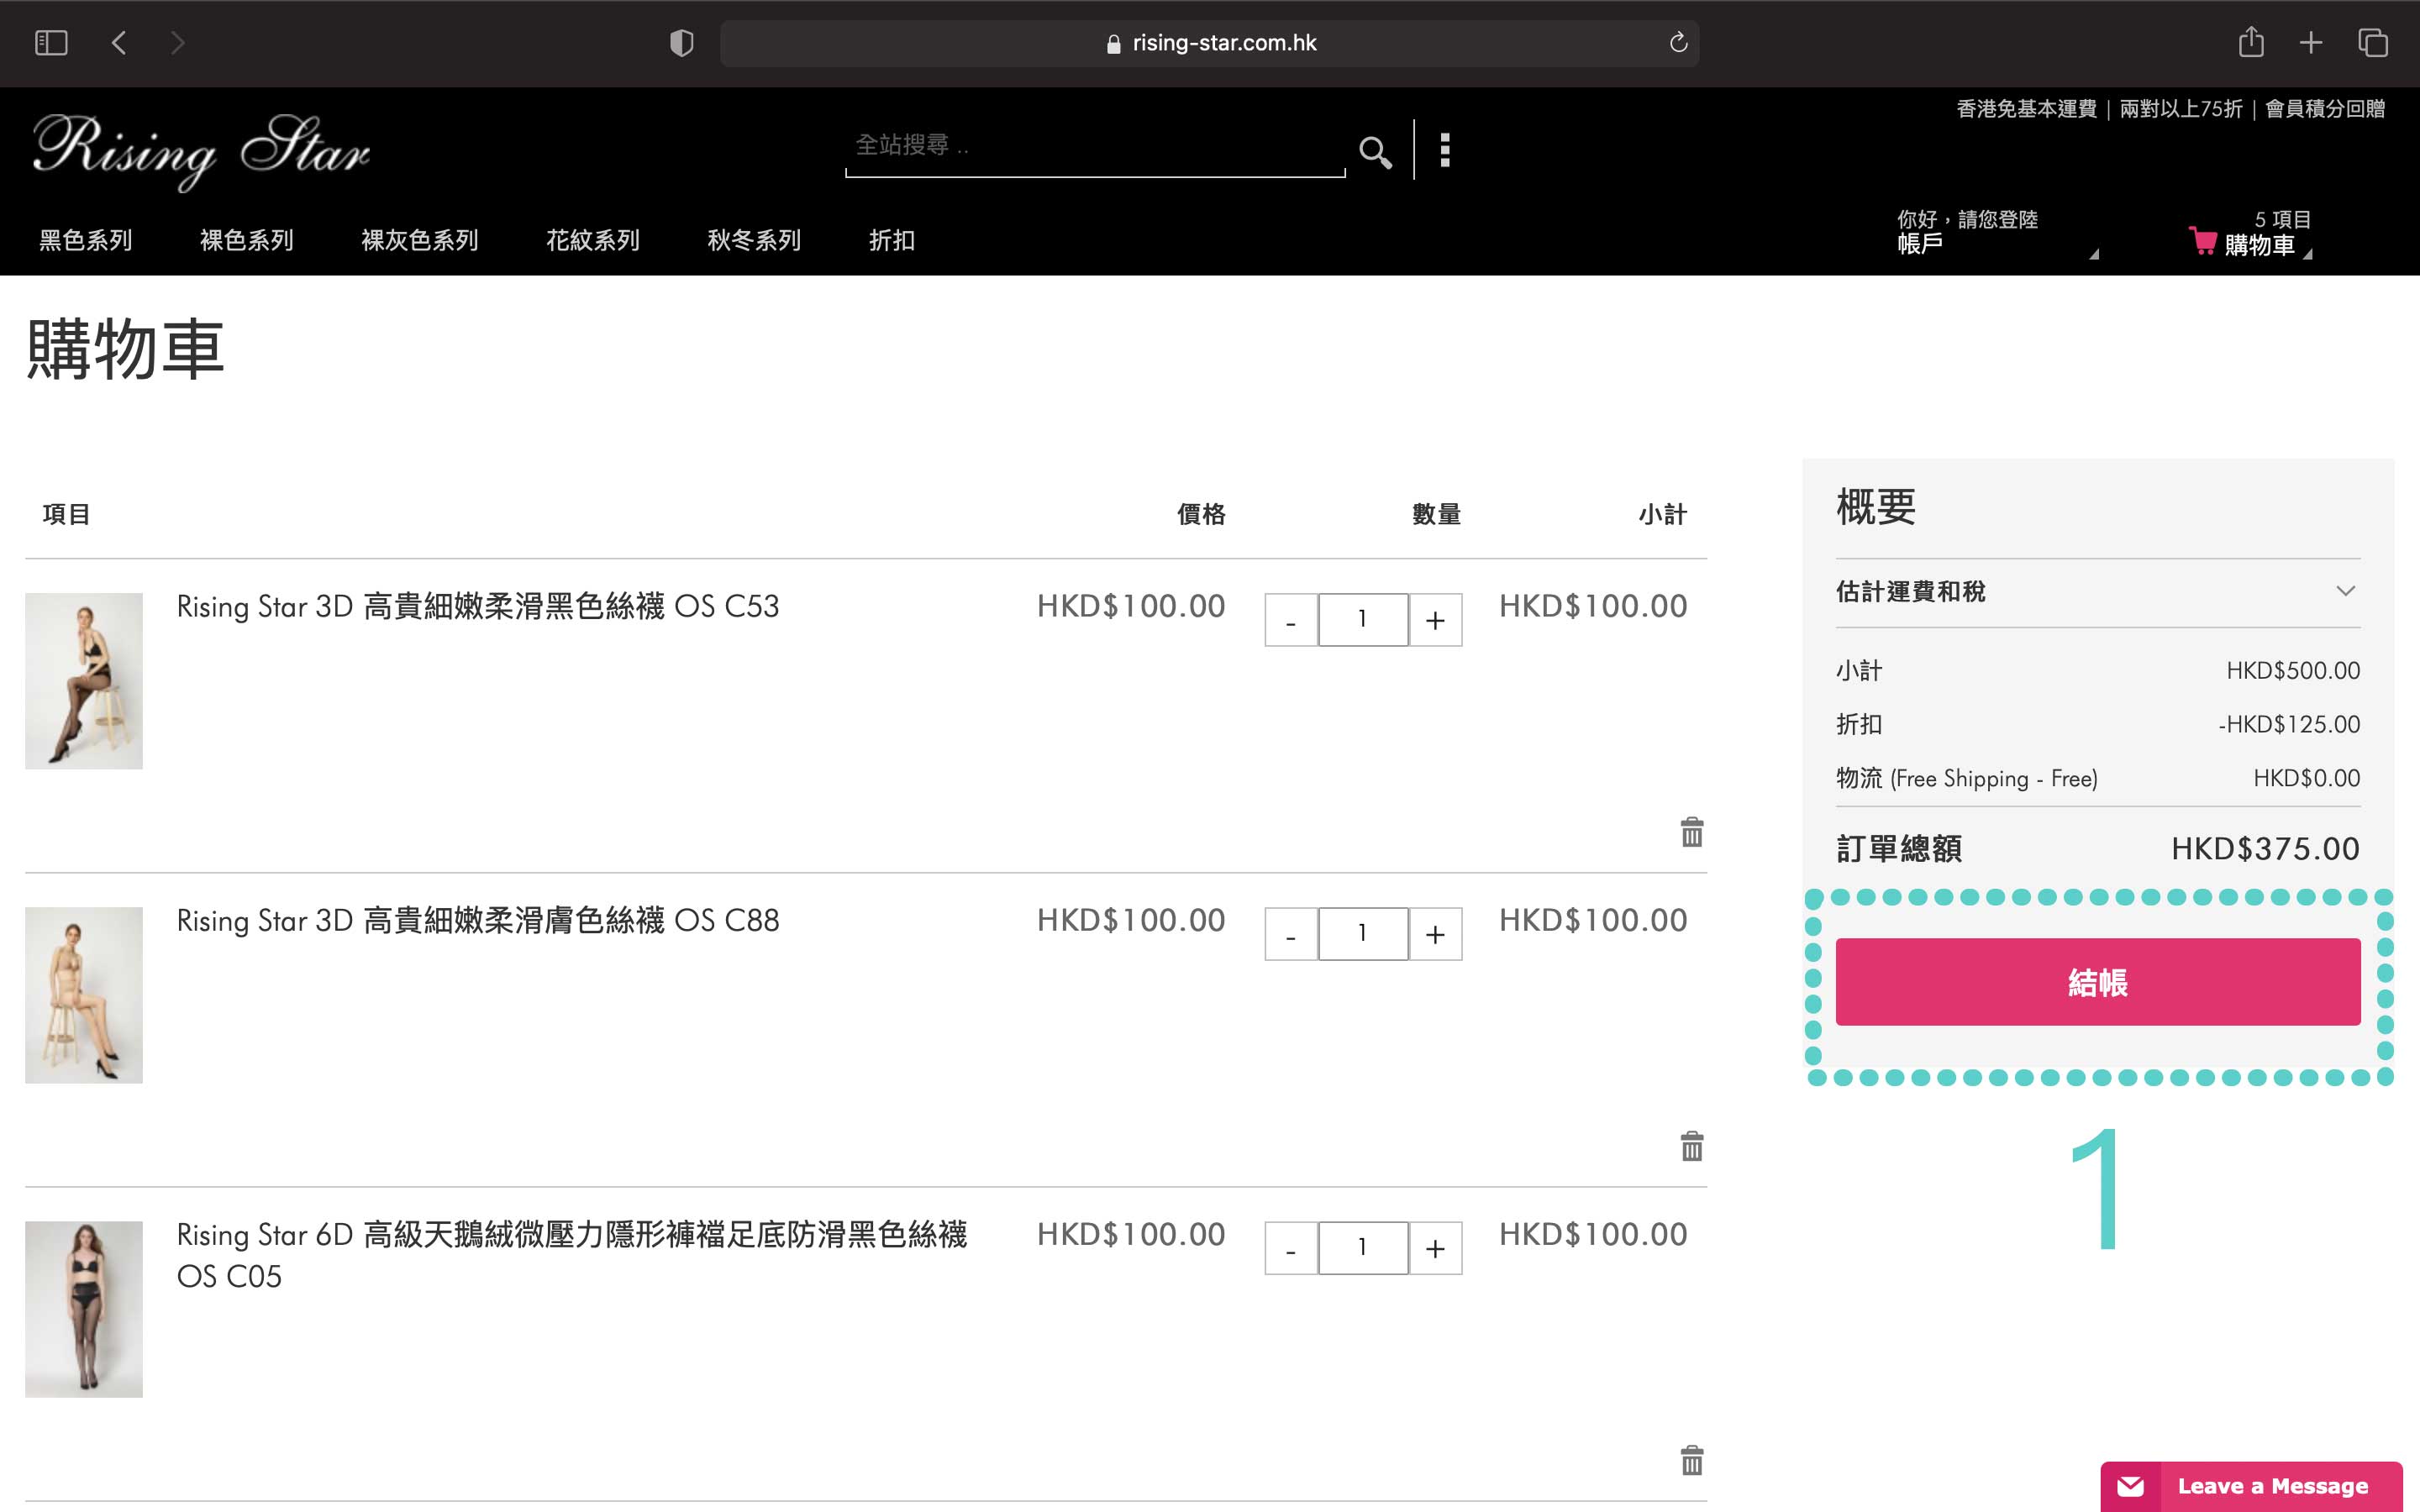The image size is (2420, 1512).
Task: Open 黑色系列 menu
Action: (x=86, y=240)
